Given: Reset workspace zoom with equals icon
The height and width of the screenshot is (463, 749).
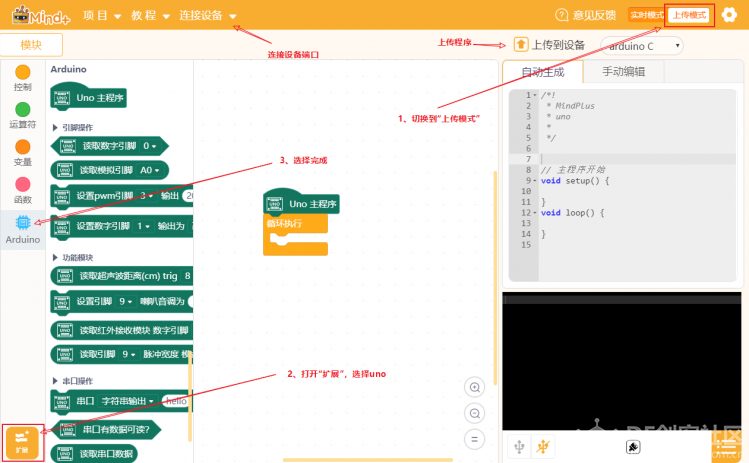Looking at the screenshot, I should pyautogui.click(x=474, y=439).
